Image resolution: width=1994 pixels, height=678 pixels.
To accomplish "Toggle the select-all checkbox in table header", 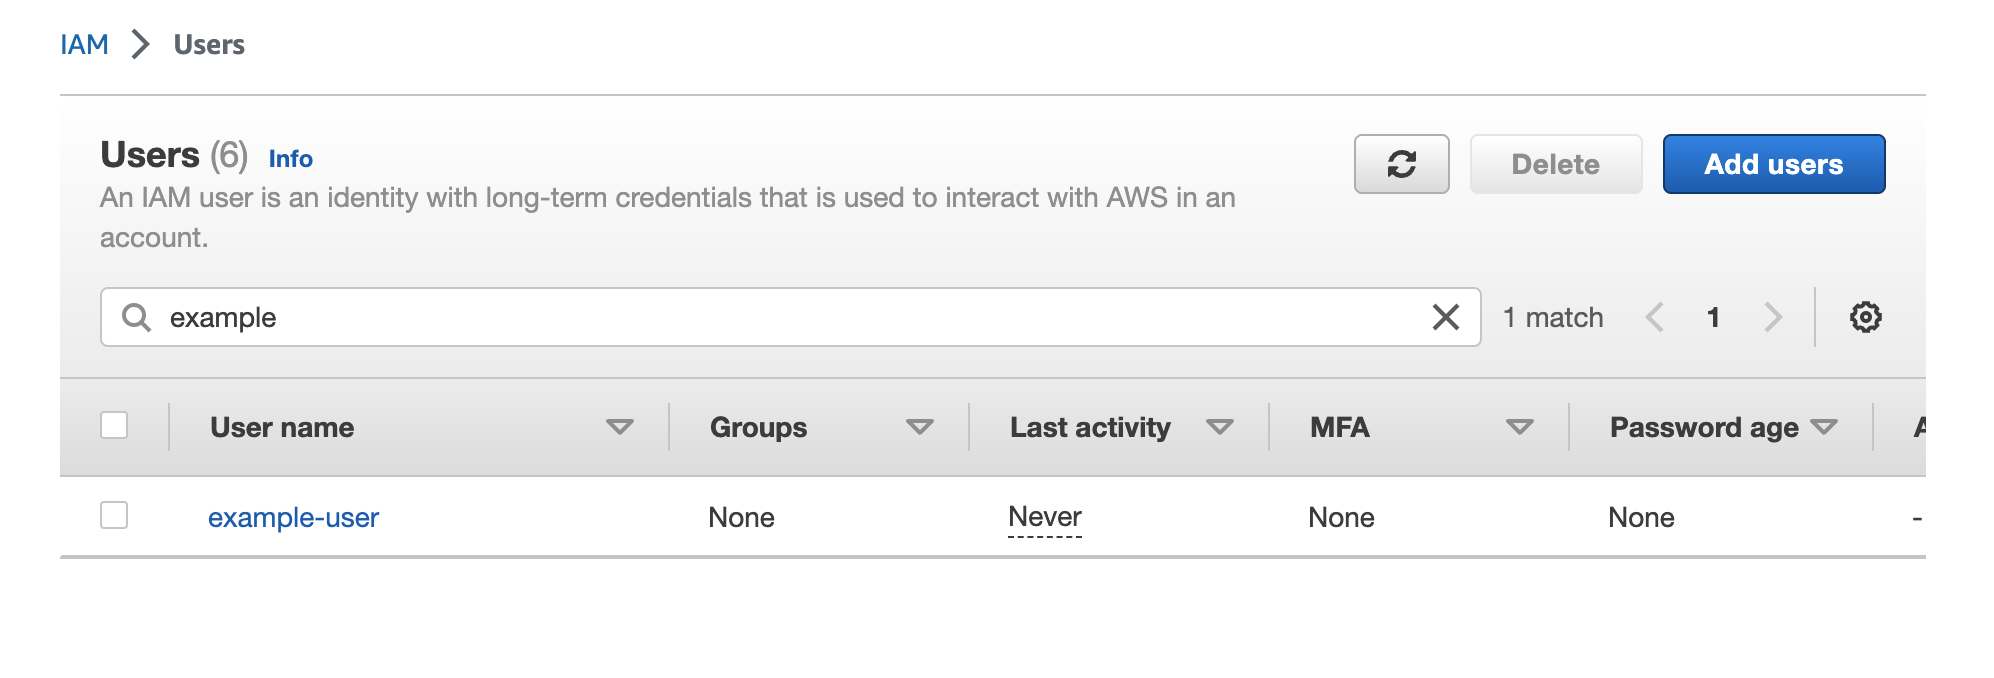I will [115, 425].
